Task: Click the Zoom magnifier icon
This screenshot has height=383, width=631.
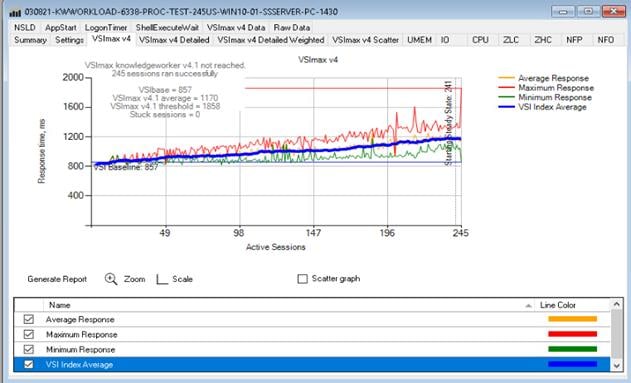Action: pyautogui.click(x=111, y=279)
